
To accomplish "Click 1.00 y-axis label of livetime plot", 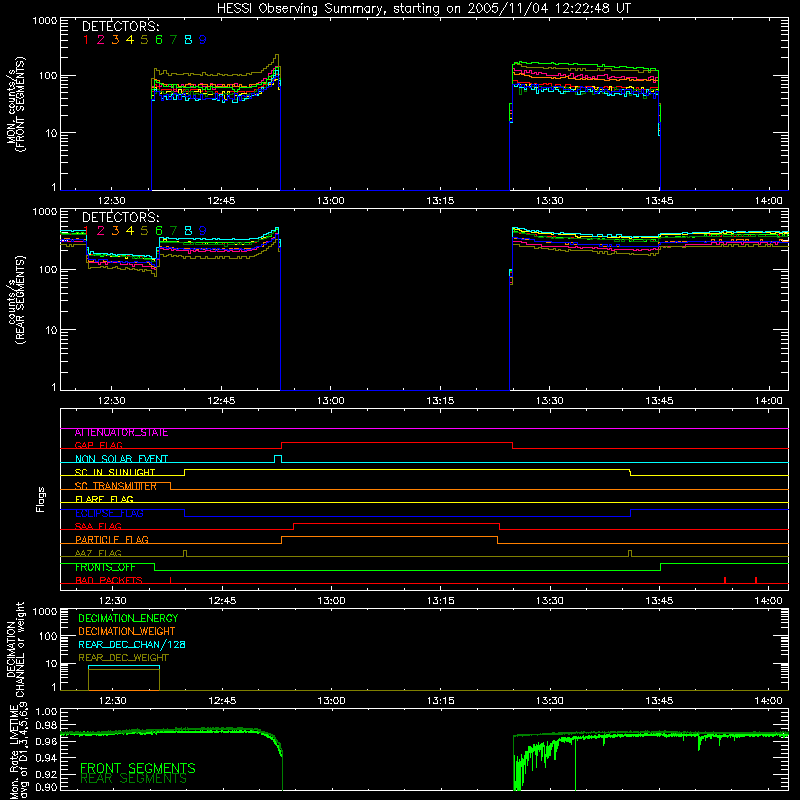I will click(x=46, y=712).
